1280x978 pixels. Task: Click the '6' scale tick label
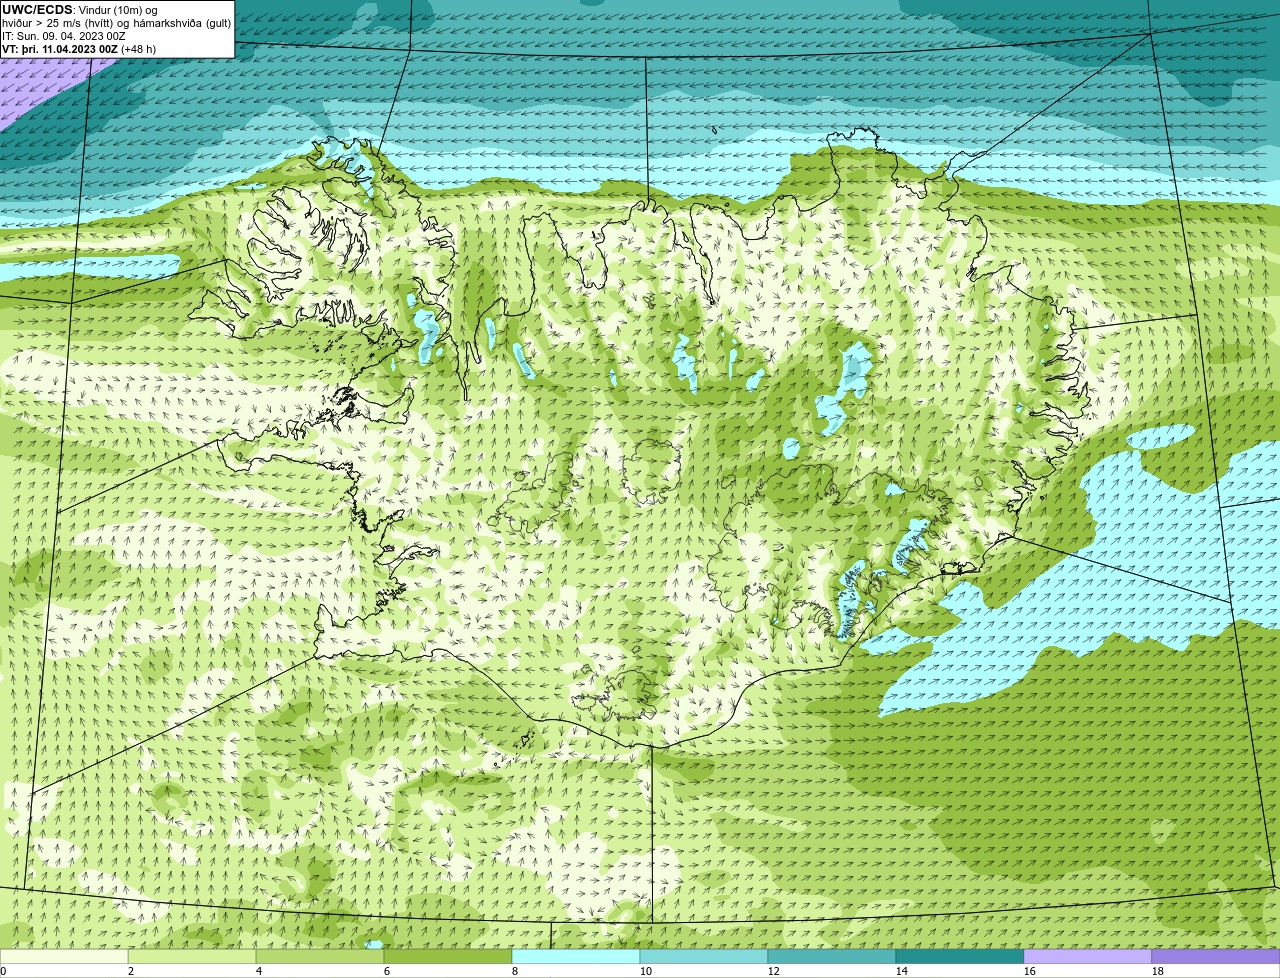click(387, 971)
